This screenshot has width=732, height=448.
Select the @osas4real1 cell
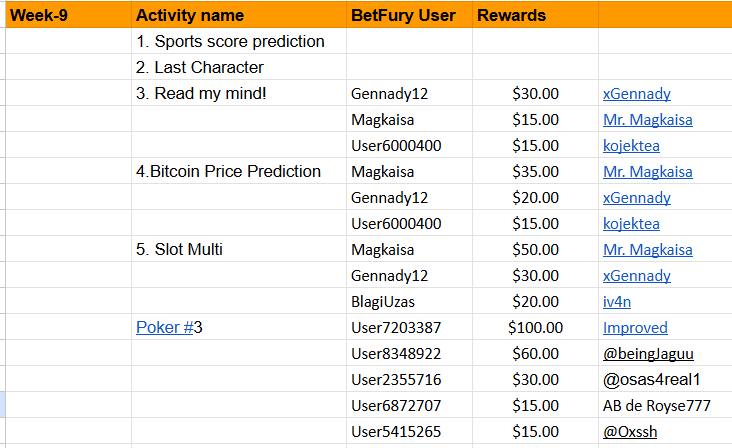click(x=665, y=379)
